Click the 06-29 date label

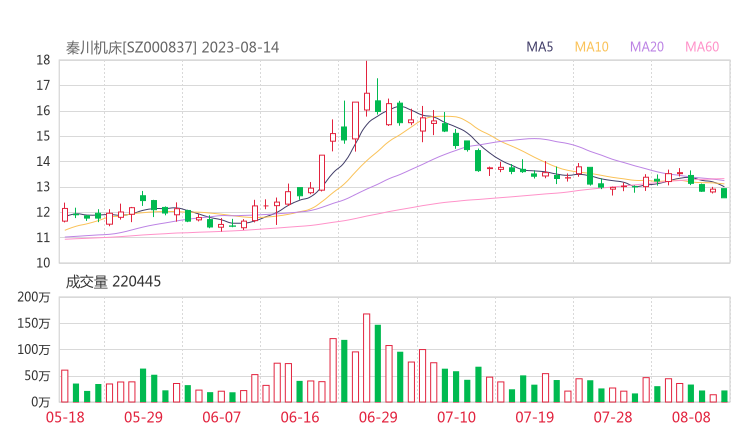[x=378, y=417]
